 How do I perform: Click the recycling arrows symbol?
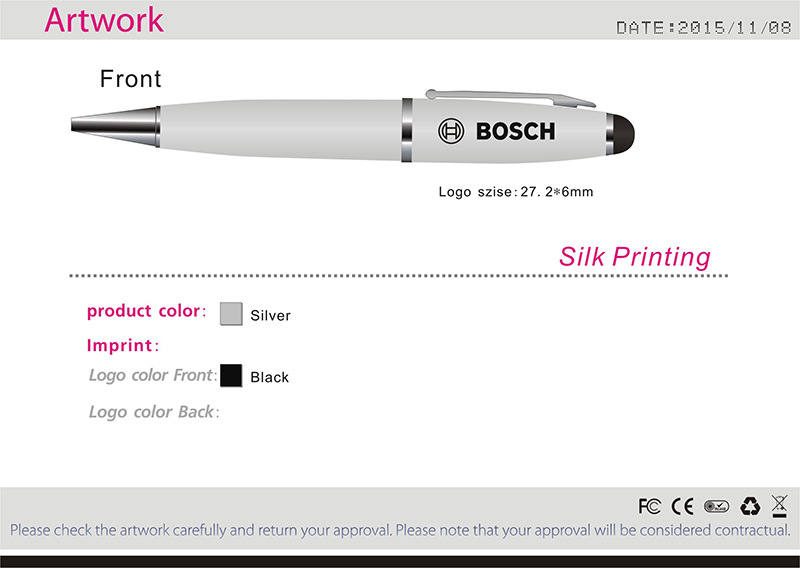pos(750,506)
